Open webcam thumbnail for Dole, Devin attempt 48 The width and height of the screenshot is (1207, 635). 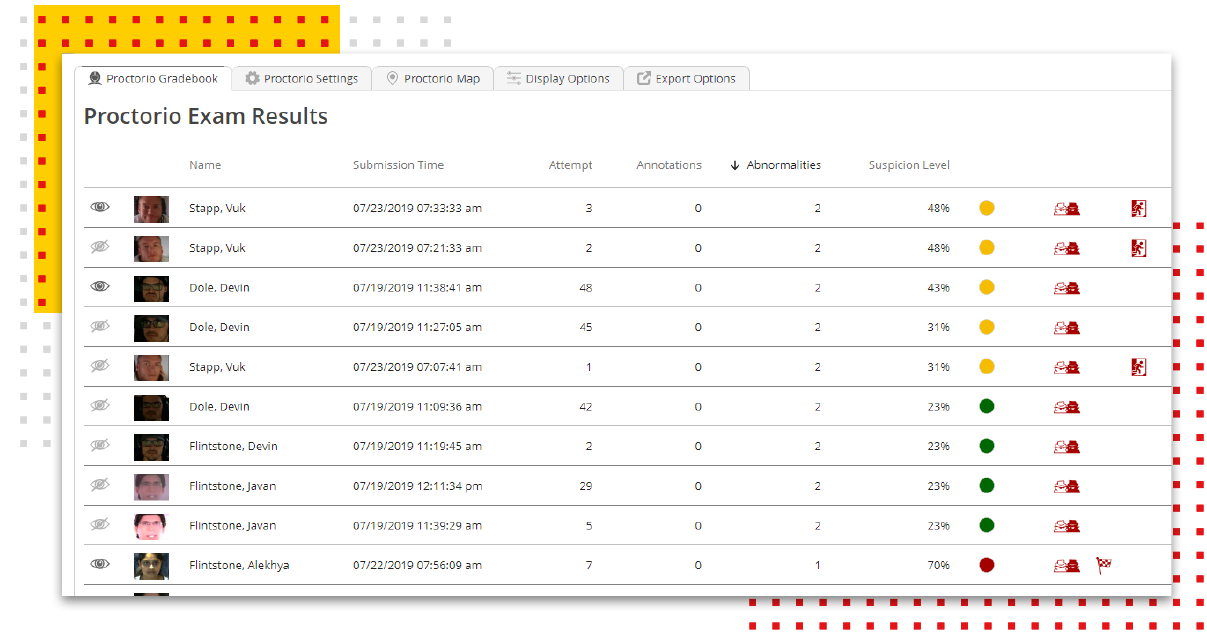151,288
